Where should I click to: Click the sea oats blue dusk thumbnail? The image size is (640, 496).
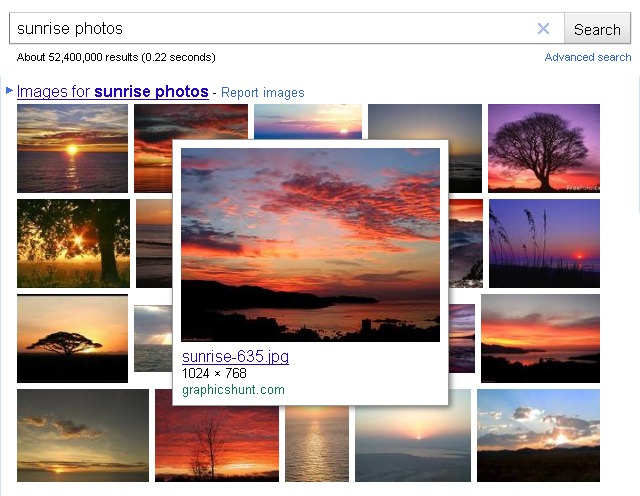click(544, 243)
